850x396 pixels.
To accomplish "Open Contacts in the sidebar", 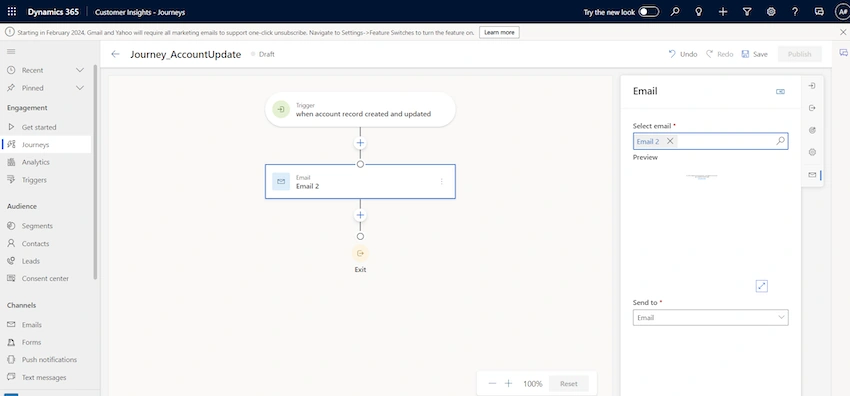I will click(46, 244).
